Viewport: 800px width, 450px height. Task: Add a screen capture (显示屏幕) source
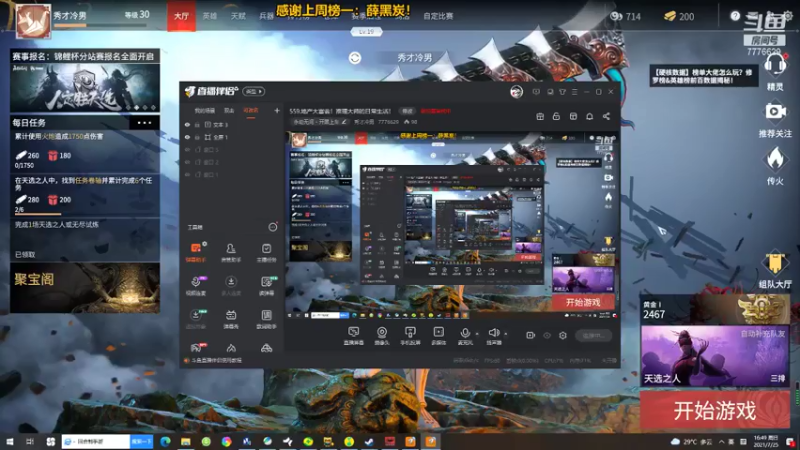coord(353,336)
